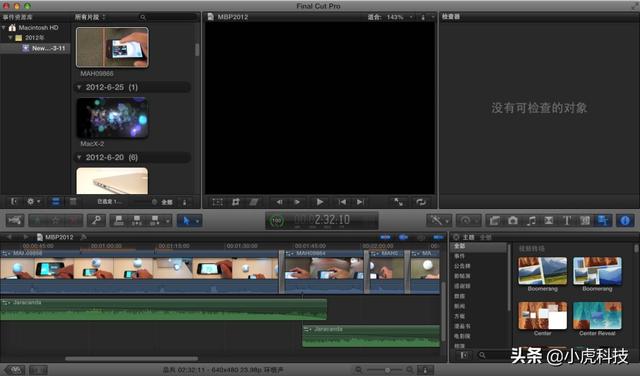Open the titles browser T icon
Viewport: 640px width, 376px height.
[567, 220]
